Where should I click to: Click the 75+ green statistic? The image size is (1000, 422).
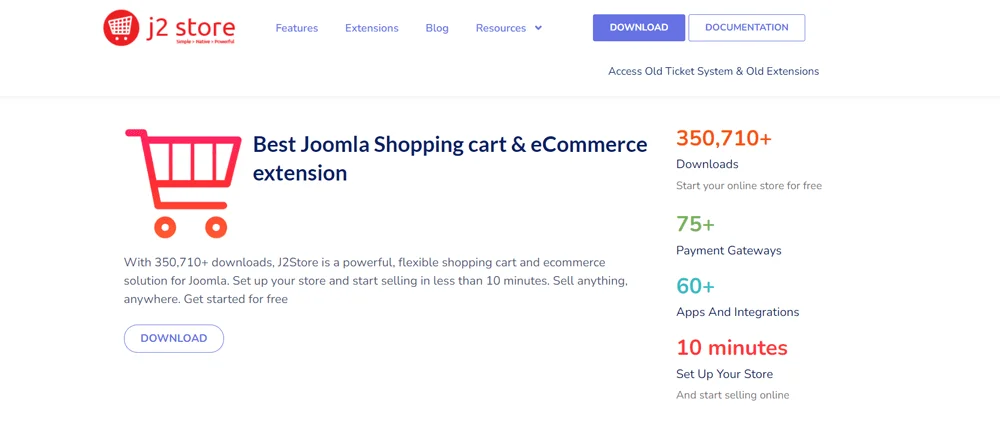tap(696, 224)
